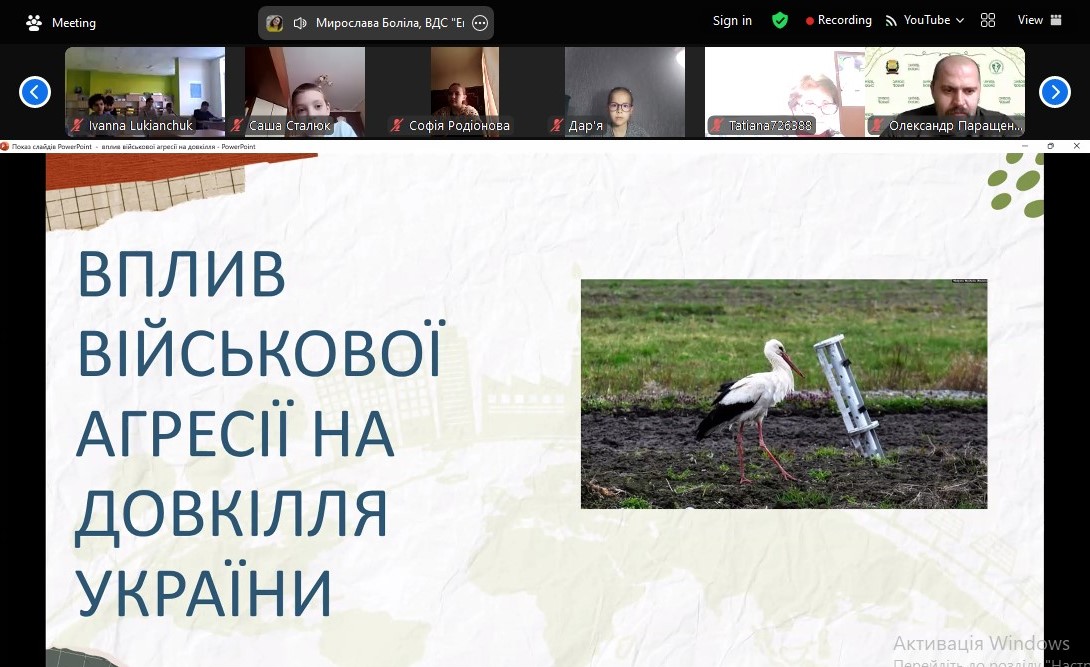Screen dimensions: 1090x667
Task: Click the muted mic icon on Саша Сталюк
Action: pos(237,125)
